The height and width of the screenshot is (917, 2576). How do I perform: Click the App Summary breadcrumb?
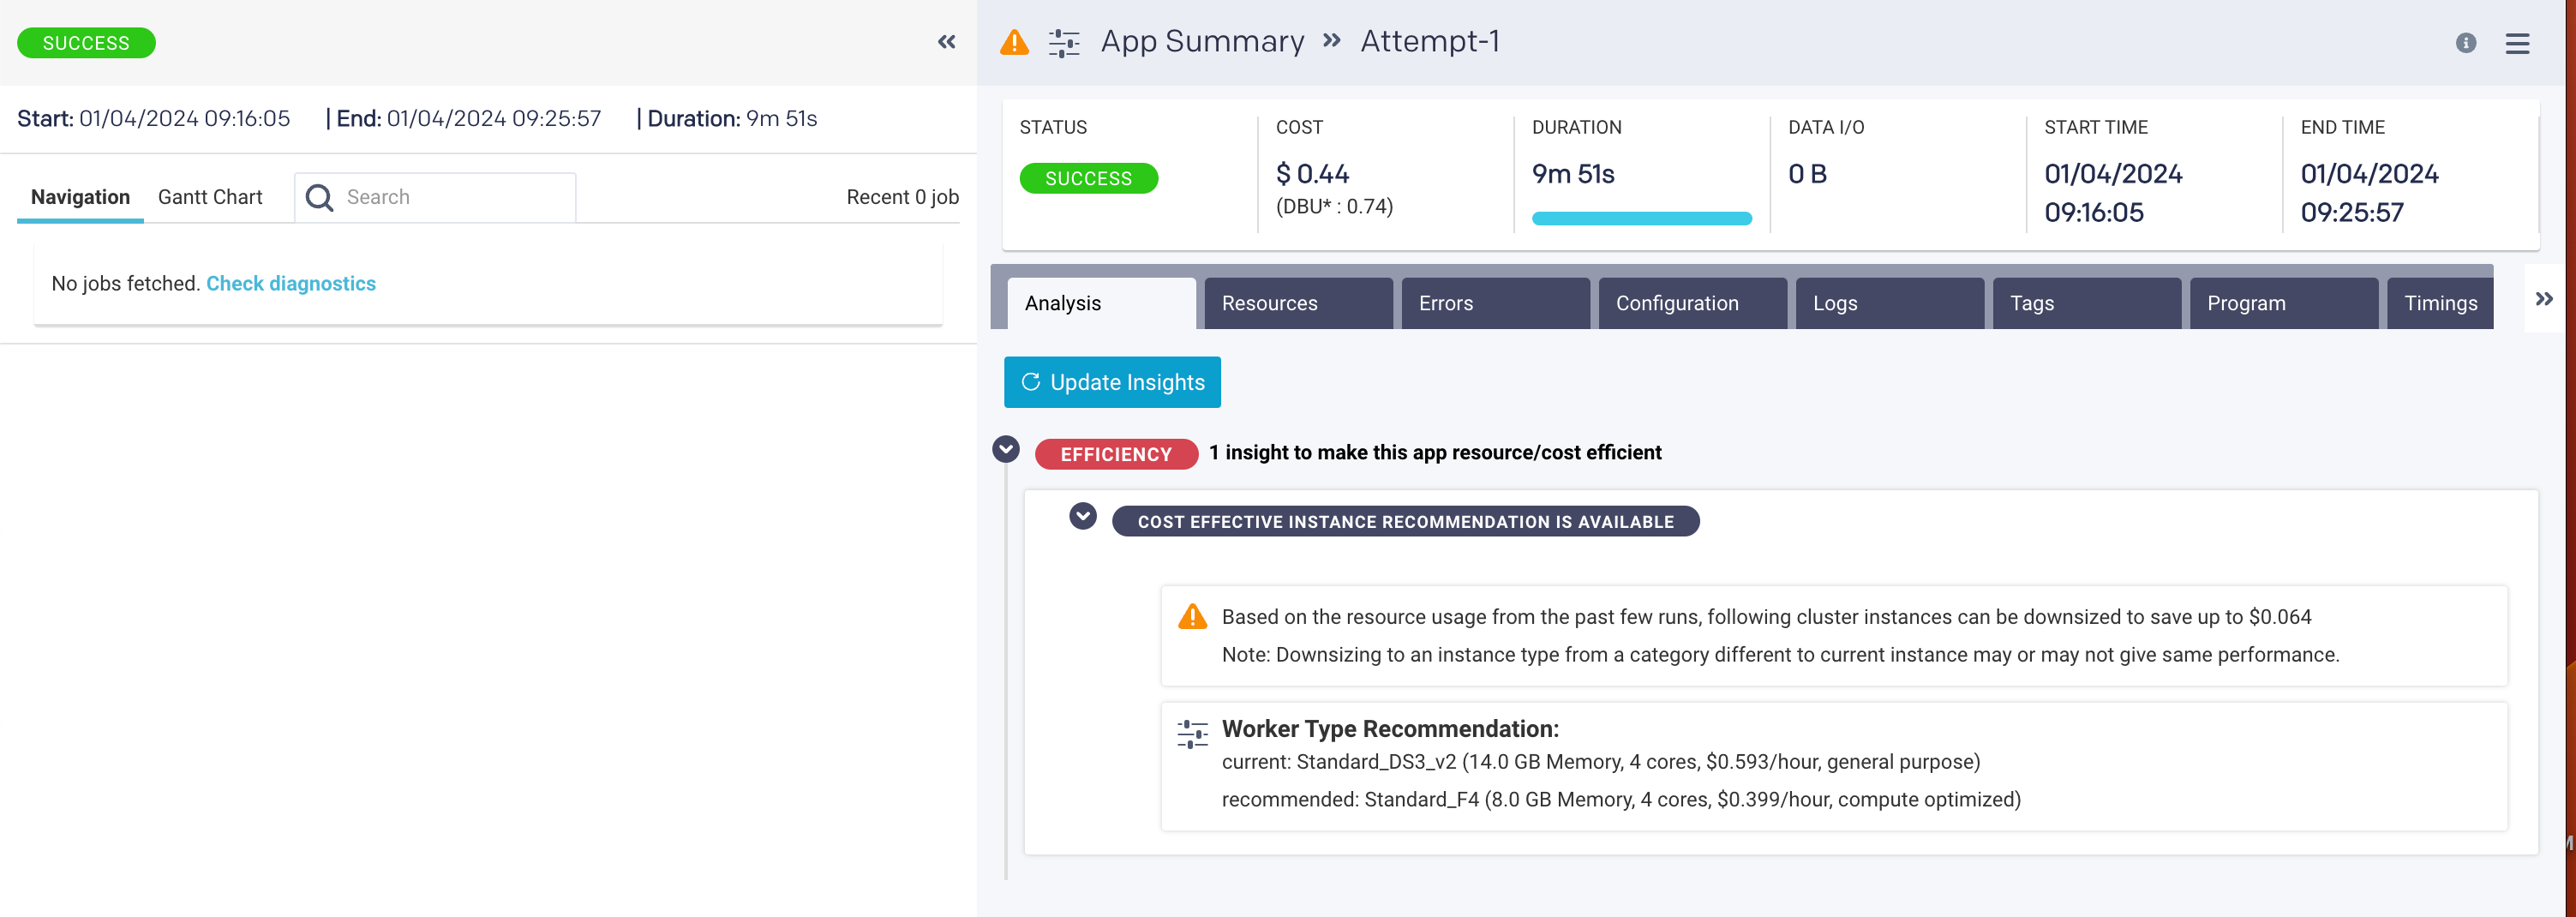pos(1202,42)
